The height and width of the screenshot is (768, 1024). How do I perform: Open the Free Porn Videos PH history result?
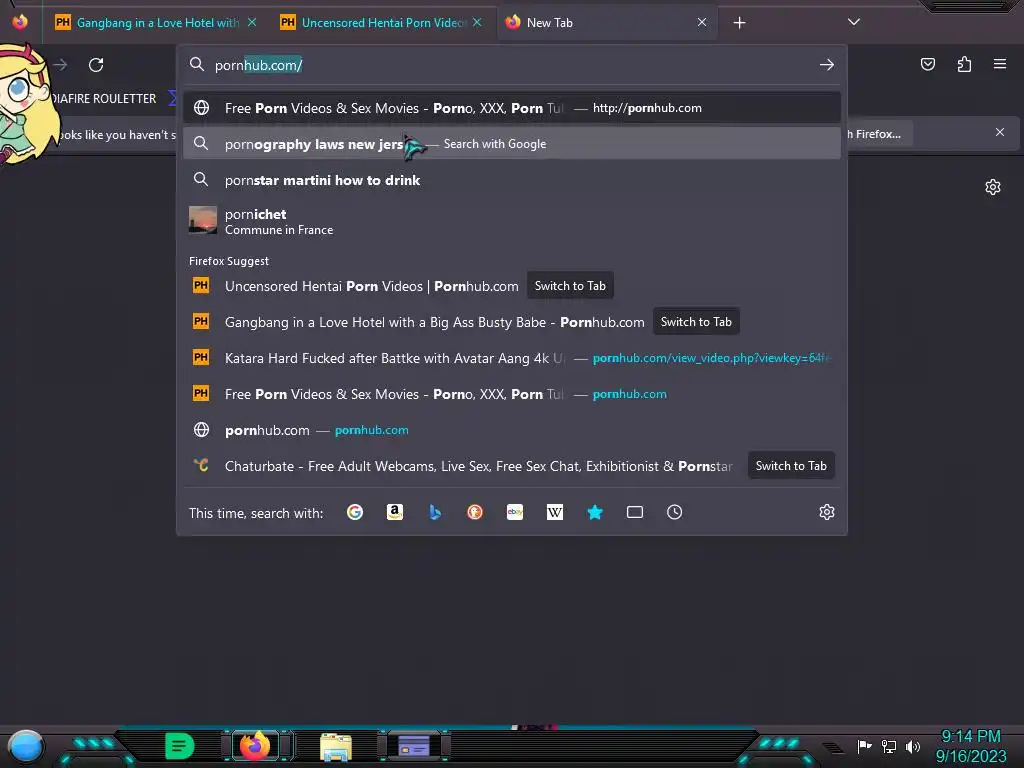(512, 394)
